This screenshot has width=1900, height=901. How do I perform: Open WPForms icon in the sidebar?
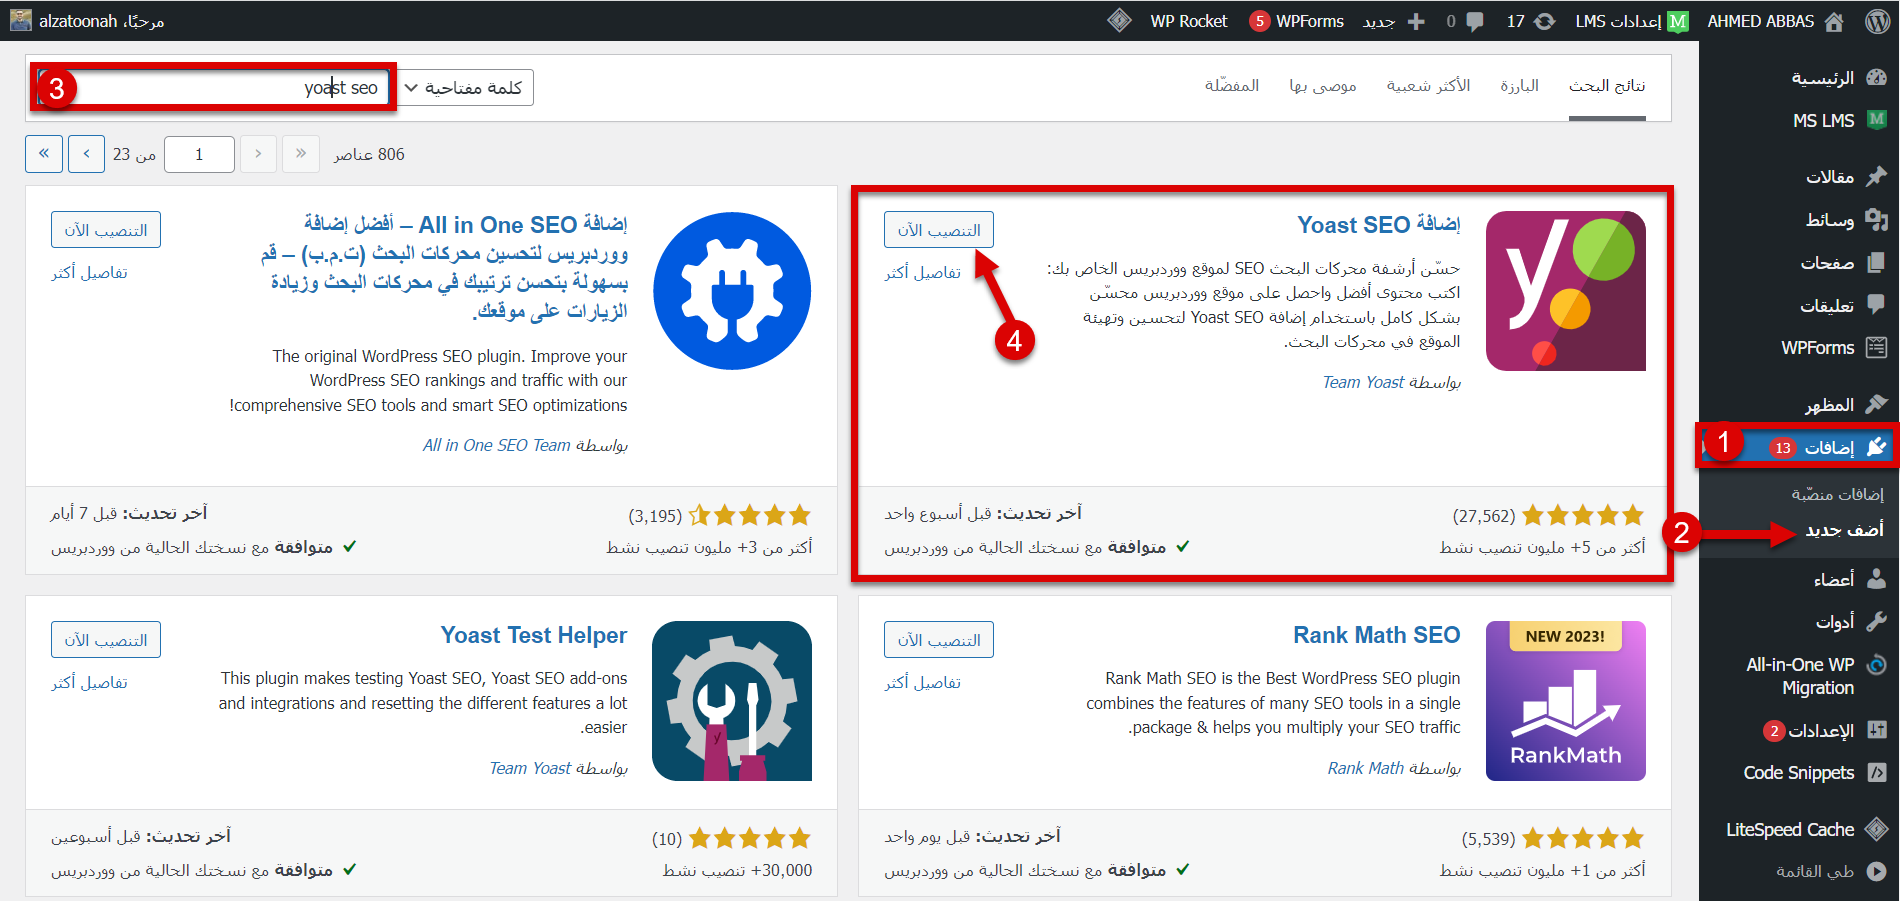coord(1876,347)
